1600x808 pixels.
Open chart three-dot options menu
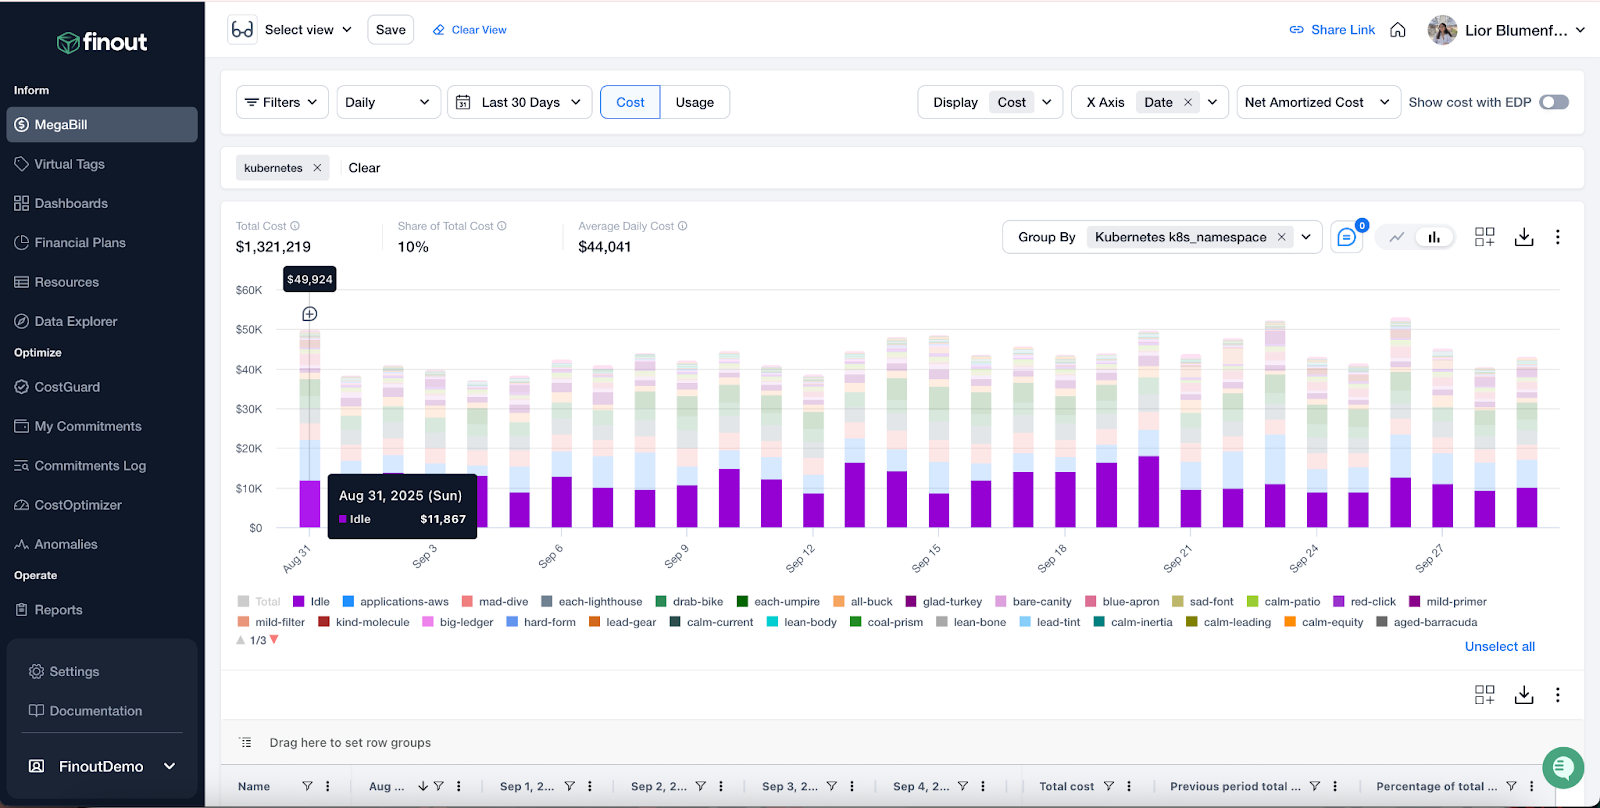point(1557,237)
